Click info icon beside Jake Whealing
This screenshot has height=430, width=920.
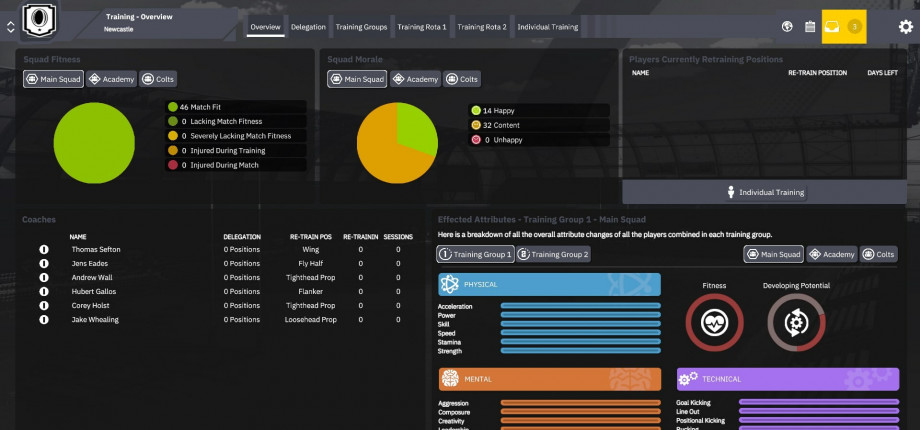point(43,320)
